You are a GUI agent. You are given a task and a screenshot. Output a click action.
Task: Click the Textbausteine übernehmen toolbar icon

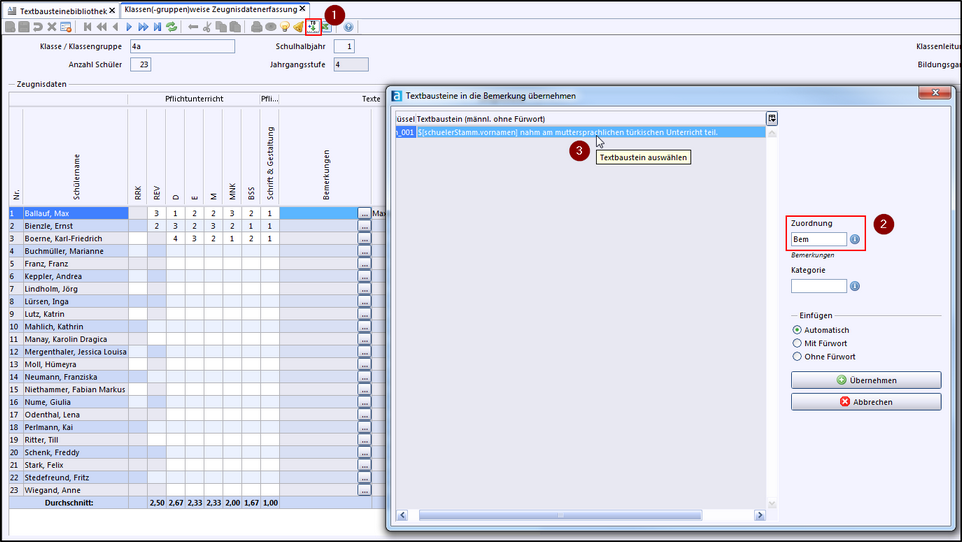tap(313, 27)
